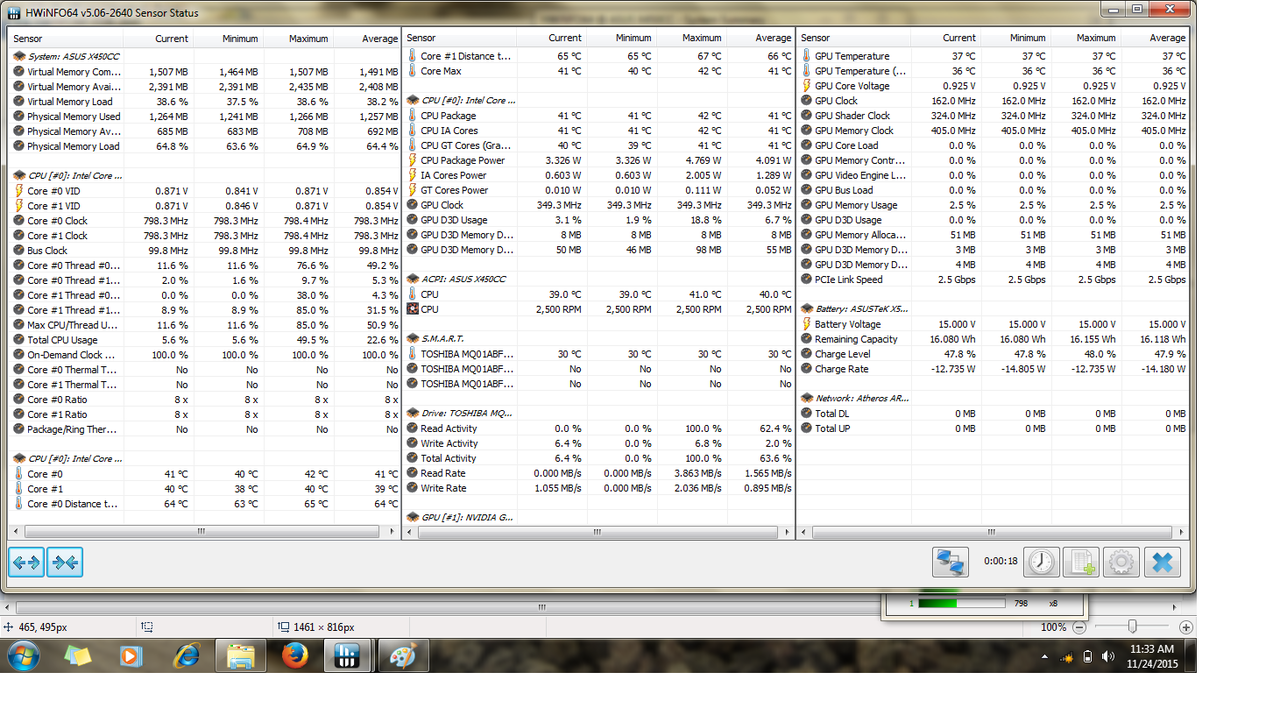Open the remote network monitoring icon
The image size is (1280, 715).
click(x=950, y=561)
